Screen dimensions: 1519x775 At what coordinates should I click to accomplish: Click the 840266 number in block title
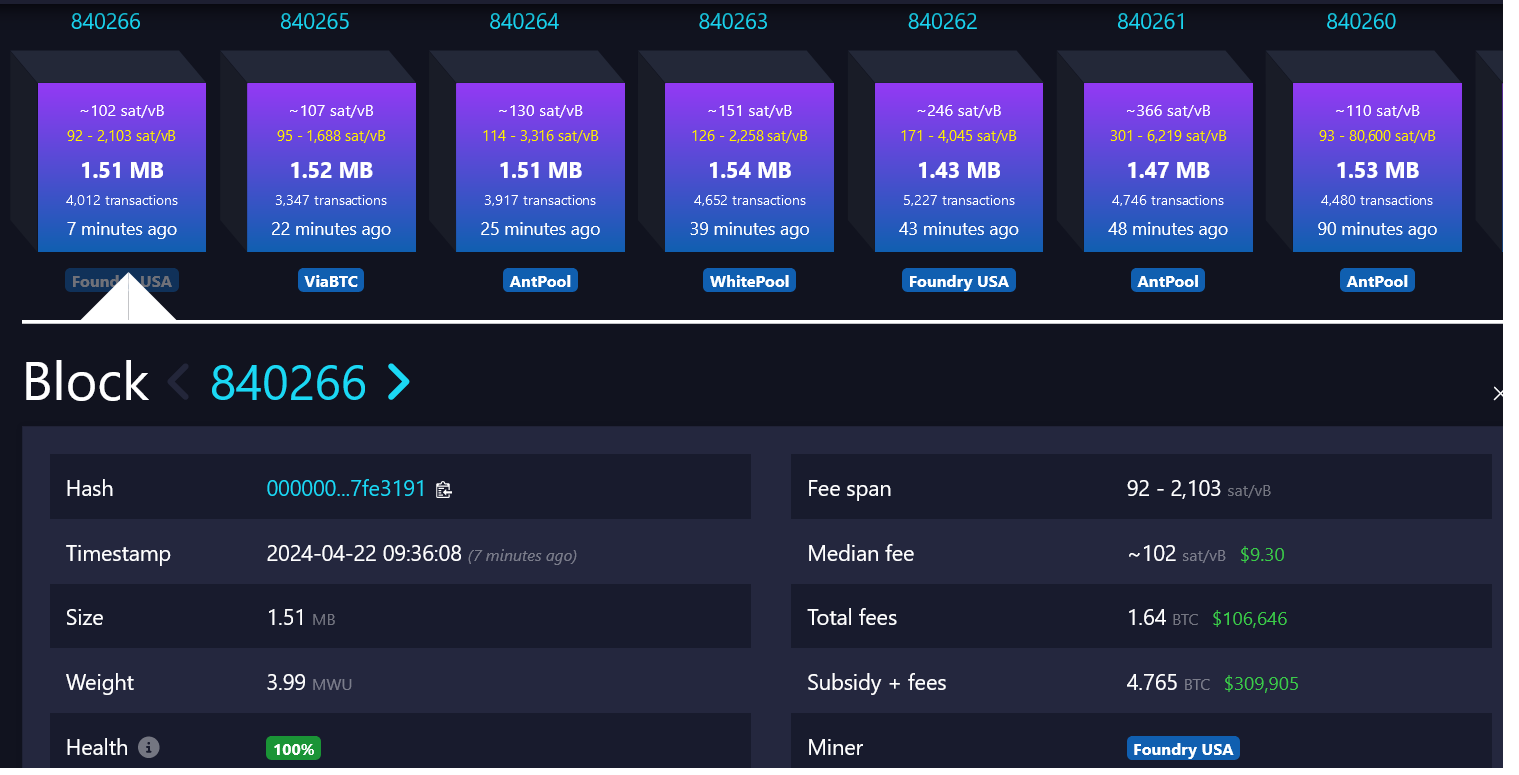tap(288, 382)
